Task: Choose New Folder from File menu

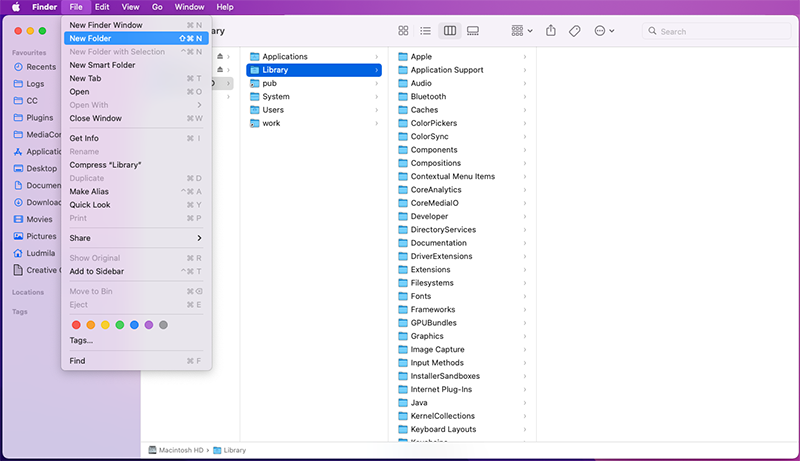Action: click(x=136, y=38)
